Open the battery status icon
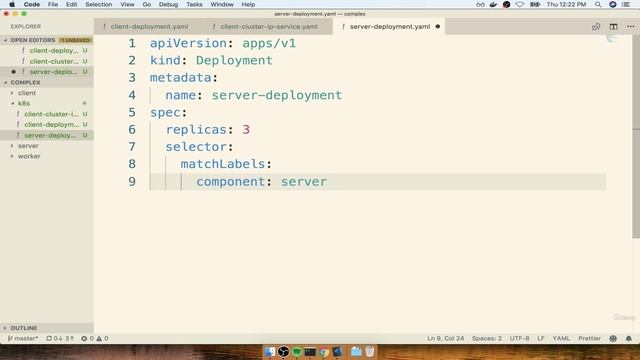This screenshot has height=360, width=640. tap(535, 4)
